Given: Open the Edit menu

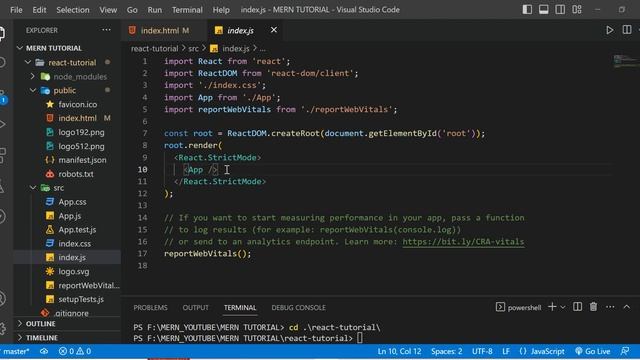Looking at the screenshot, I should (39, 10).
